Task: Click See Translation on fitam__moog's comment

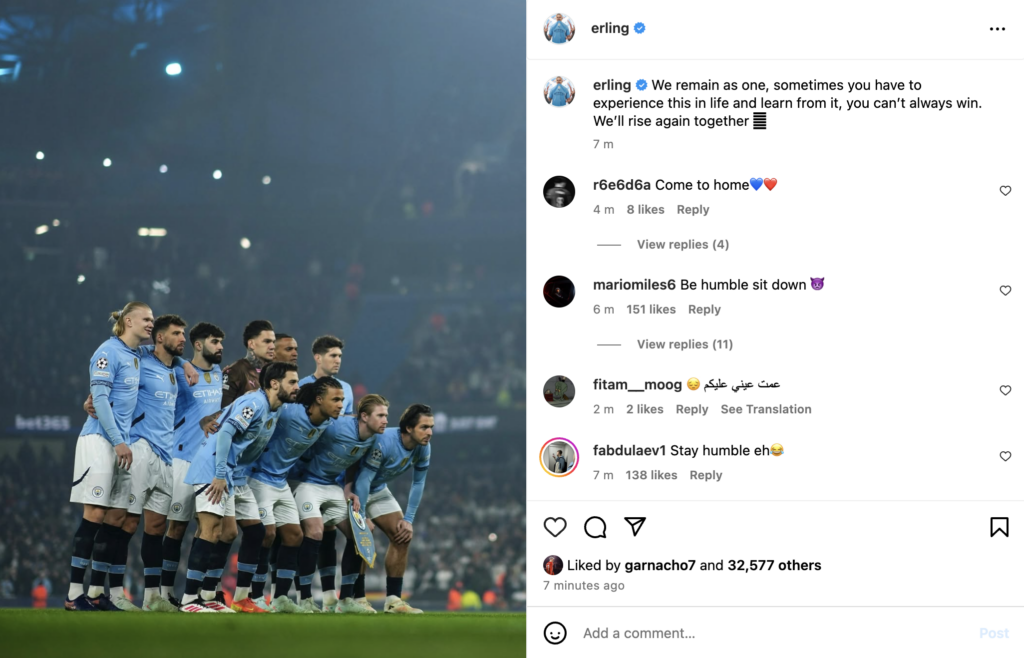Action: [x=765, y=409]
